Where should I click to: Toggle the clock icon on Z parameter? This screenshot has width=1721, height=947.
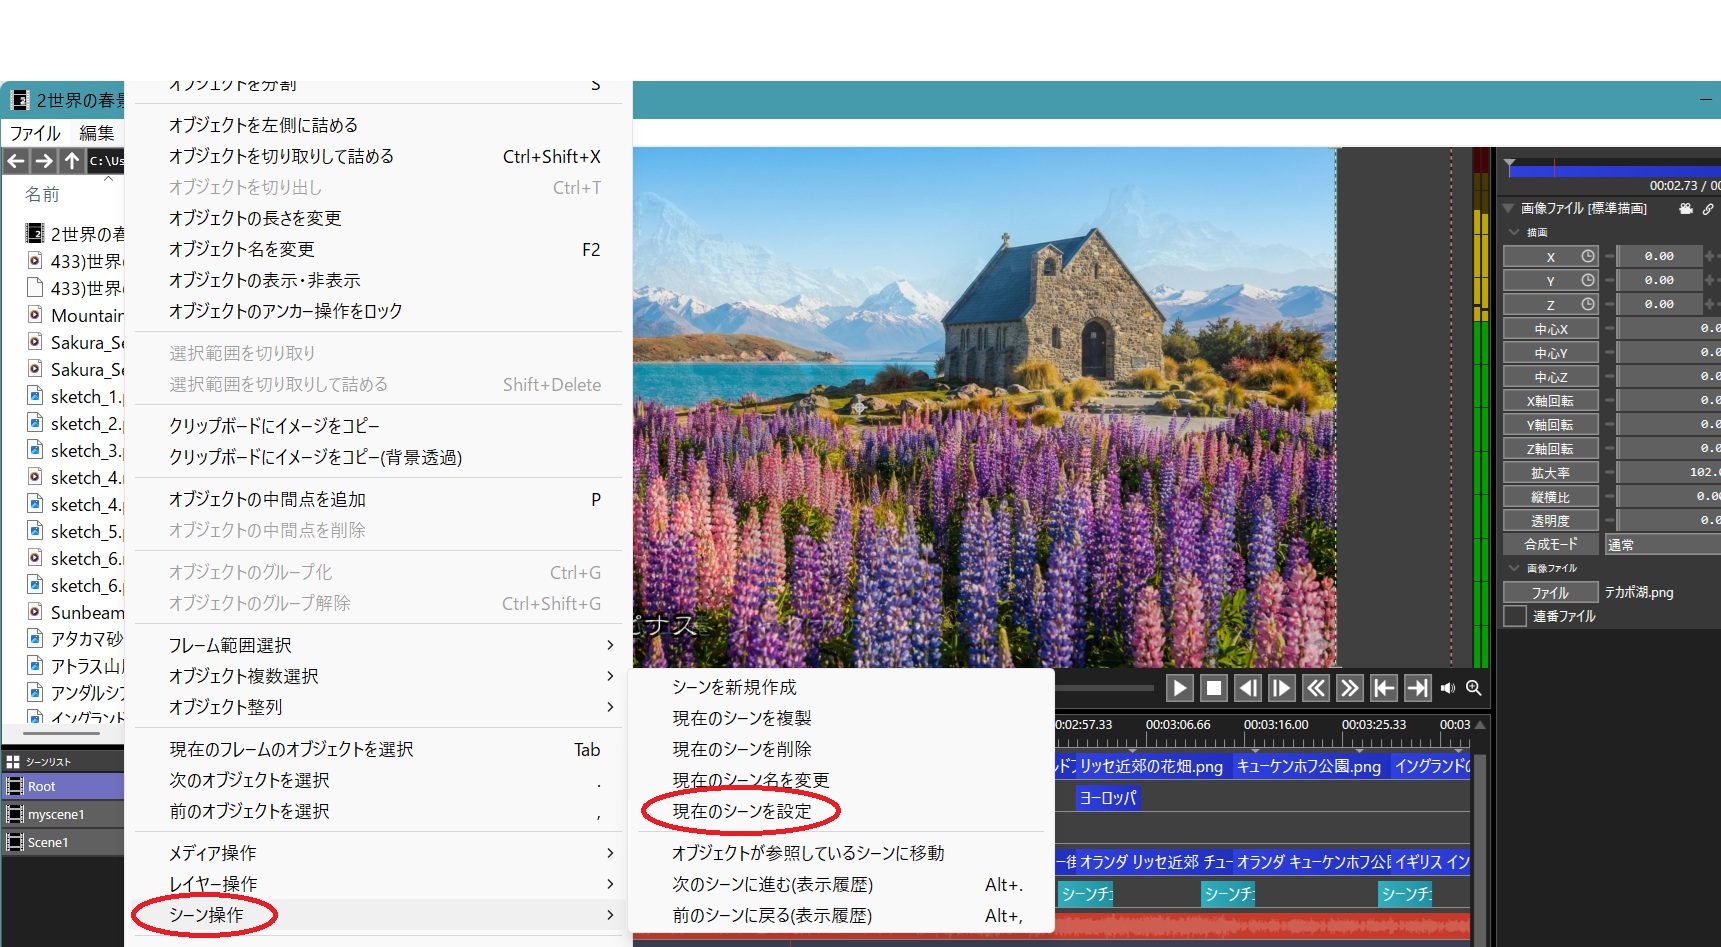[x=1587, y=304]
